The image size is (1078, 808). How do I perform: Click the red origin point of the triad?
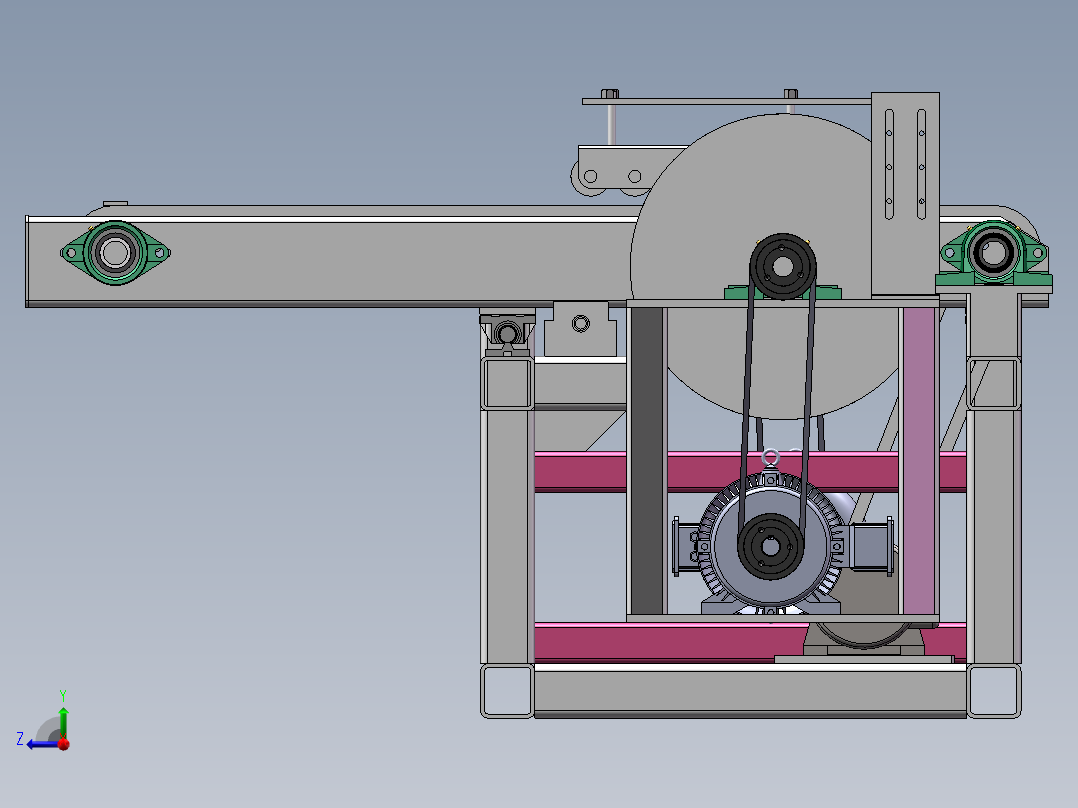(x=64, y=744)
